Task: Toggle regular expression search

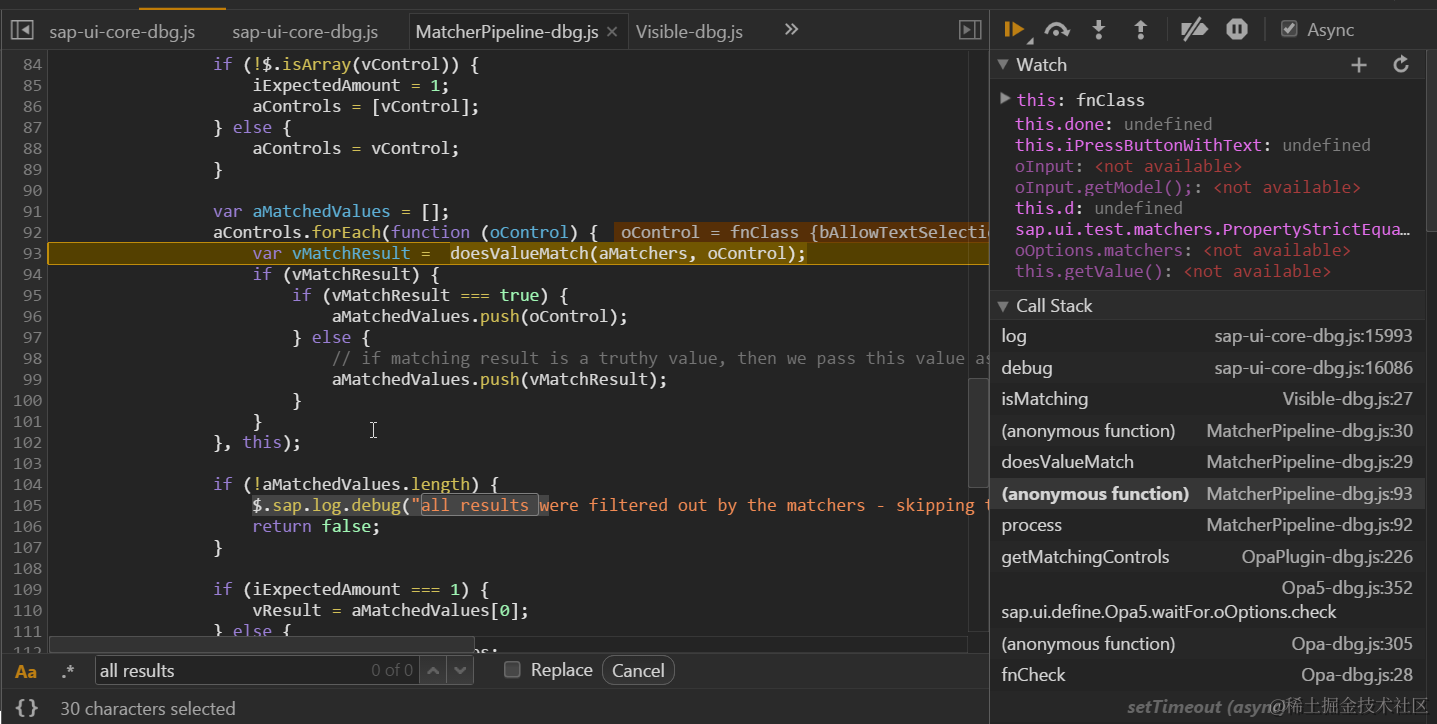Action: (67, 671)
